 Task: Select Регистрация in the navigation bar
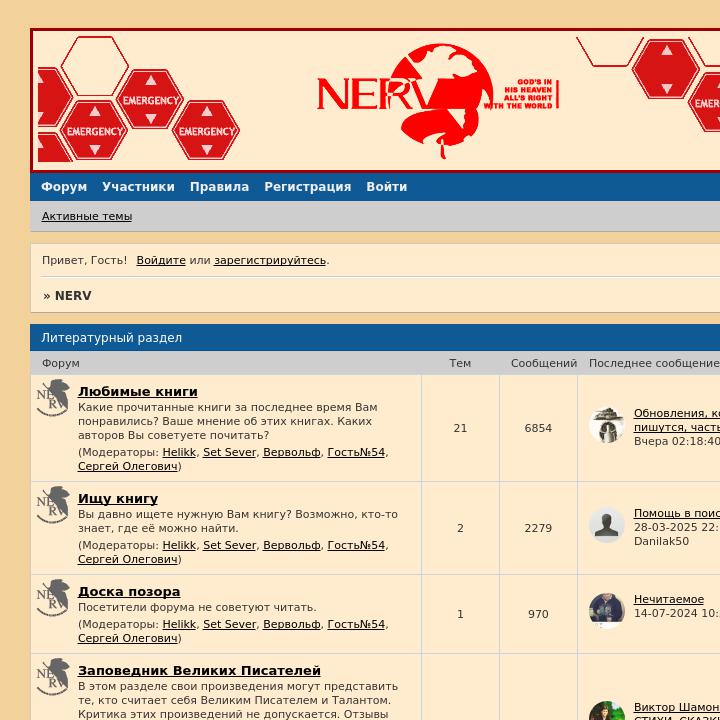pos(307,187)
